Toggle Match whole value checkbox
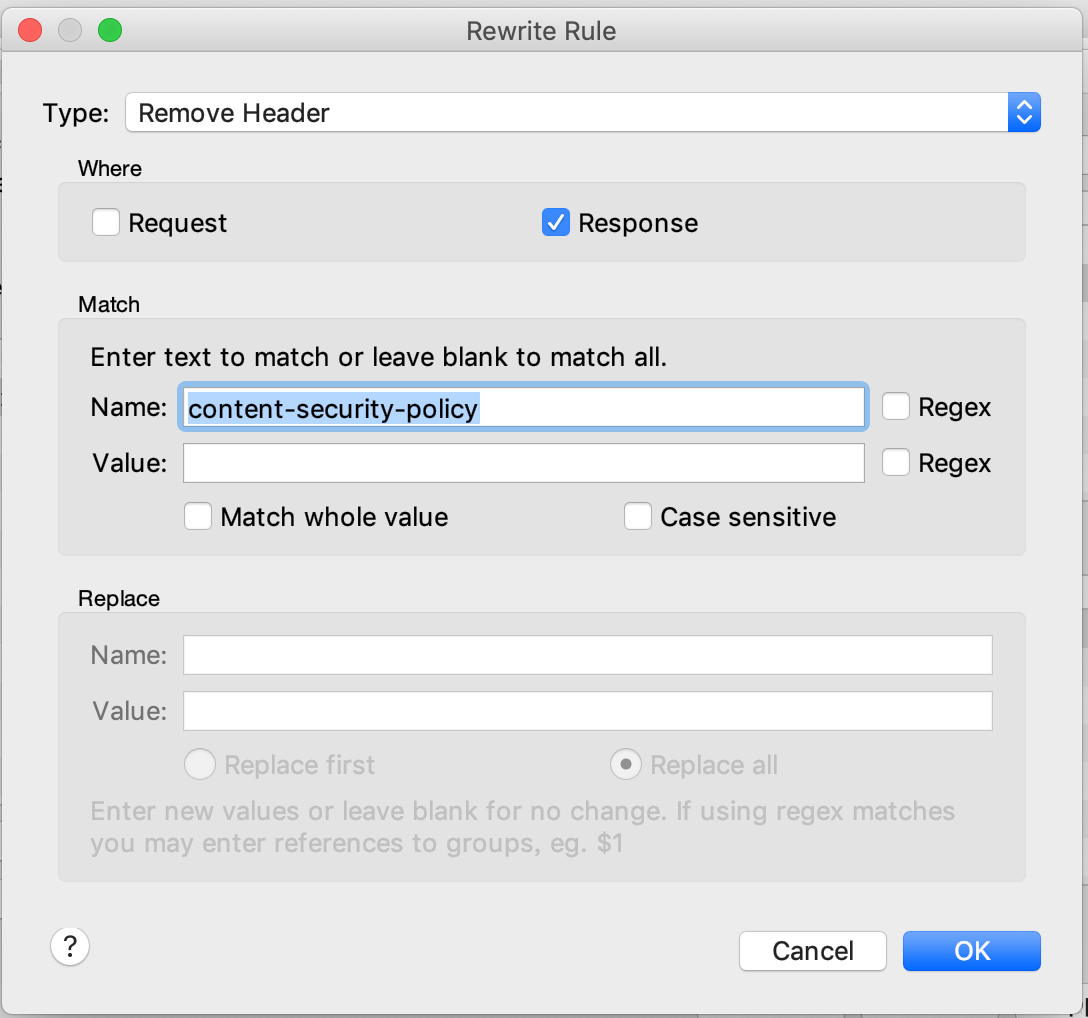1088x1018 pixels. (198, 517)
